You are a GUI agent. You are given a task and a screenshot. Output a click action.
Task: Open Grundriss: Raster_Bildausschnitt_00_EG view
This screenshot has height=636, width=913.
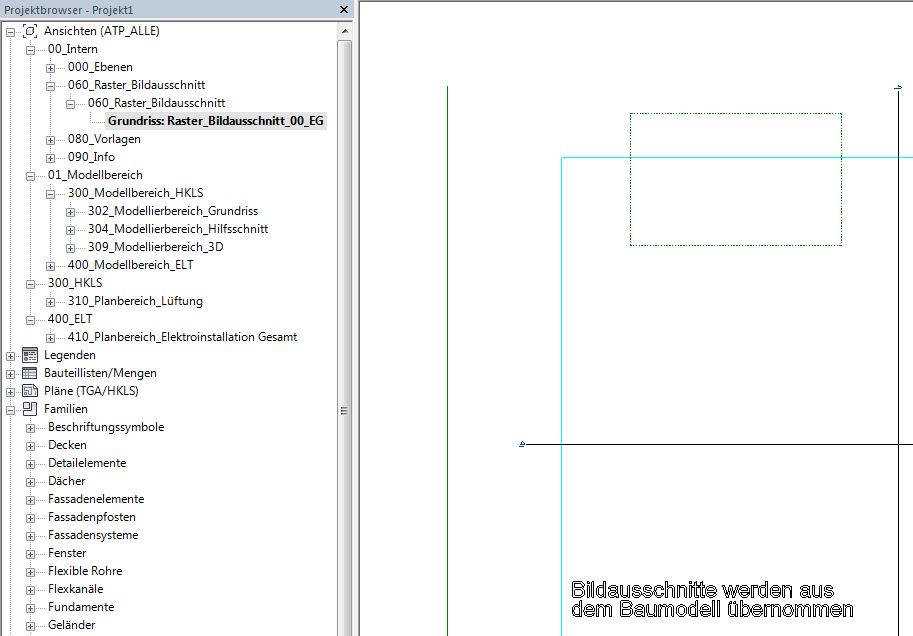215,121
